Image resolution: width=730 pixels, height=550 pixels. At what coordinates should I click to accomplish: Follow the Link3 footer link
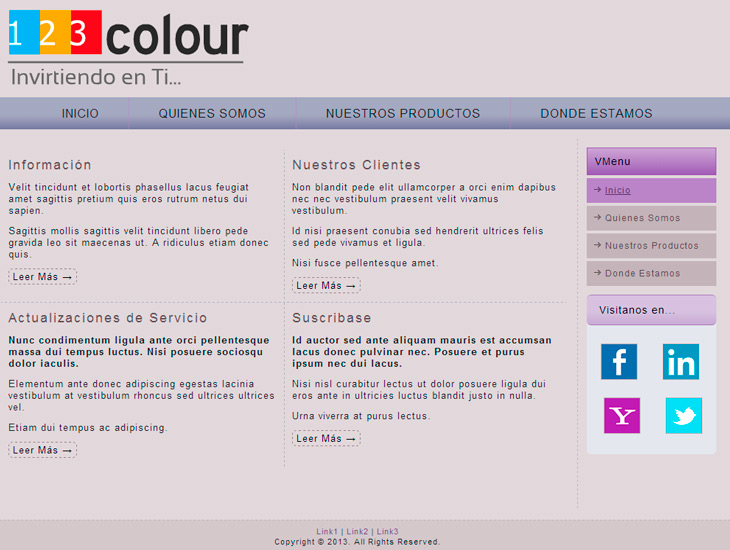coord(388,531)
